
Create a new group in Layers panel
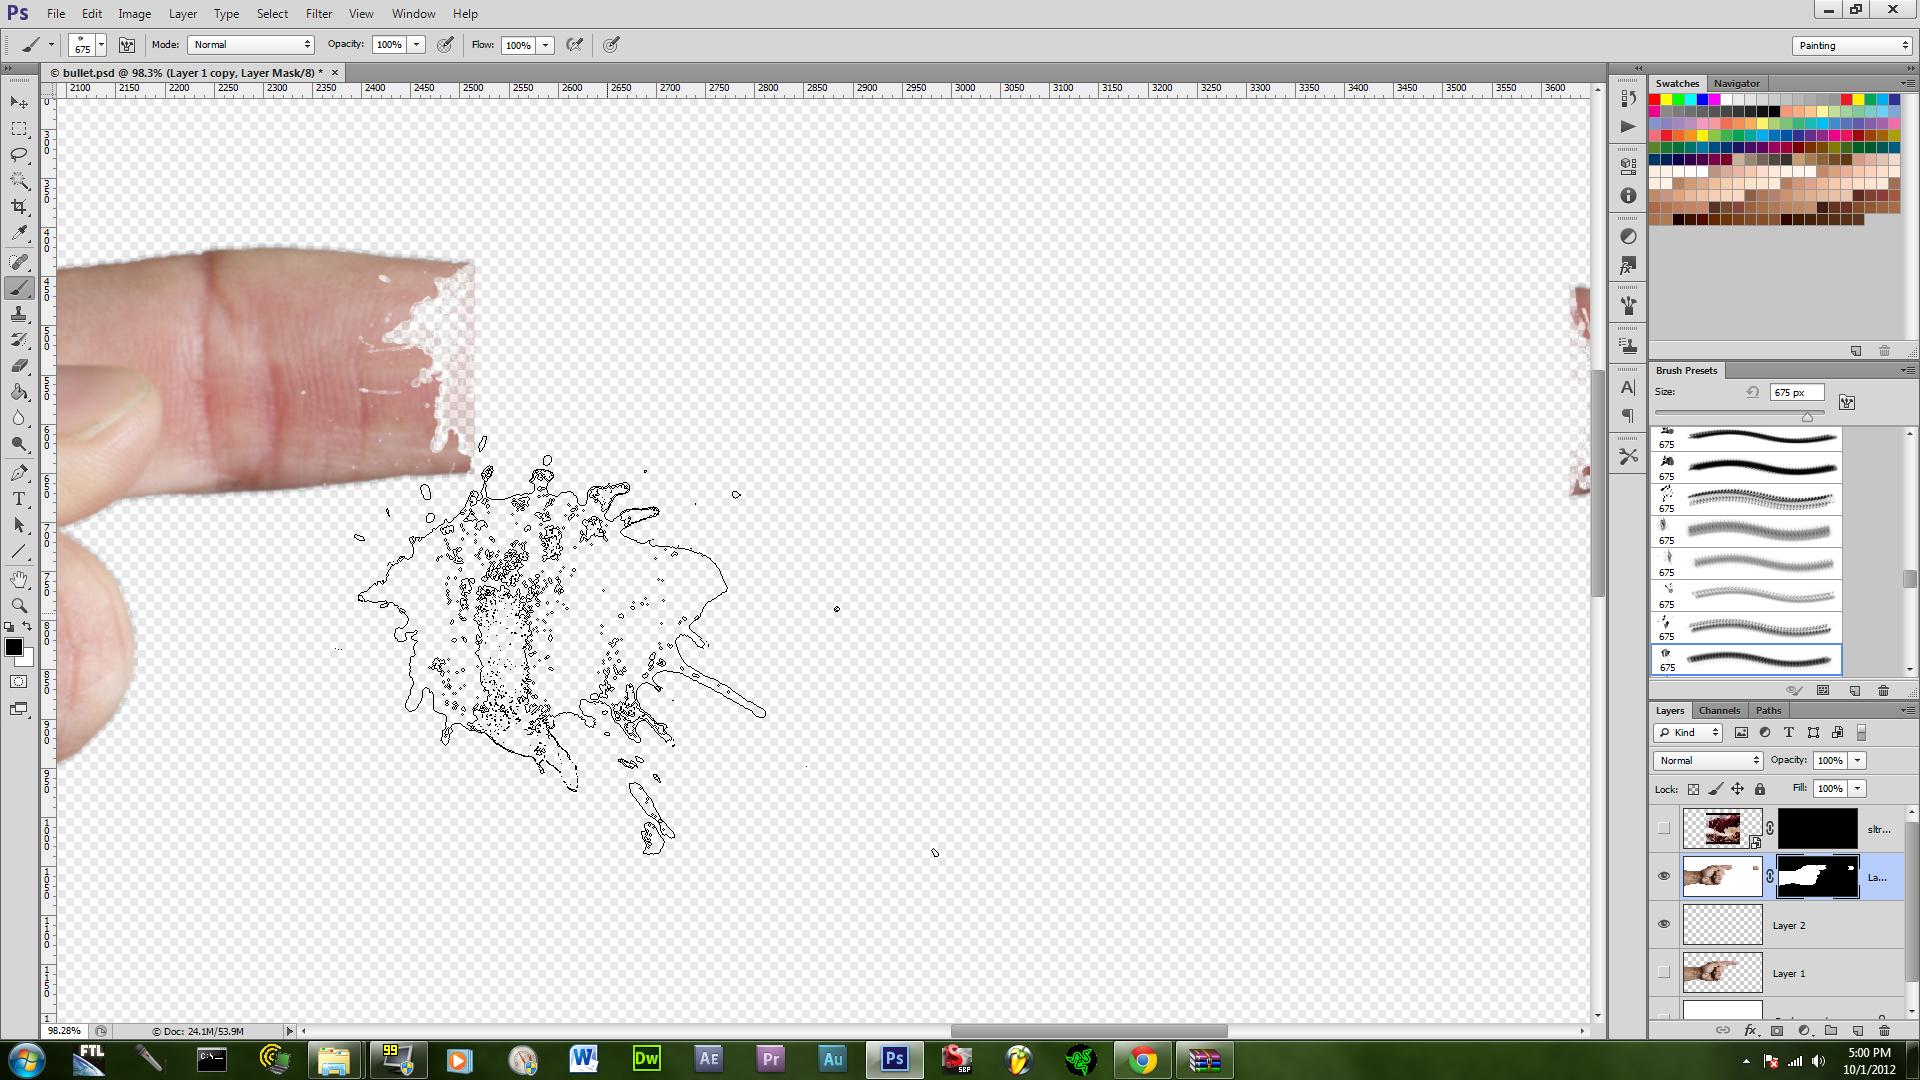point(1831,1030)
